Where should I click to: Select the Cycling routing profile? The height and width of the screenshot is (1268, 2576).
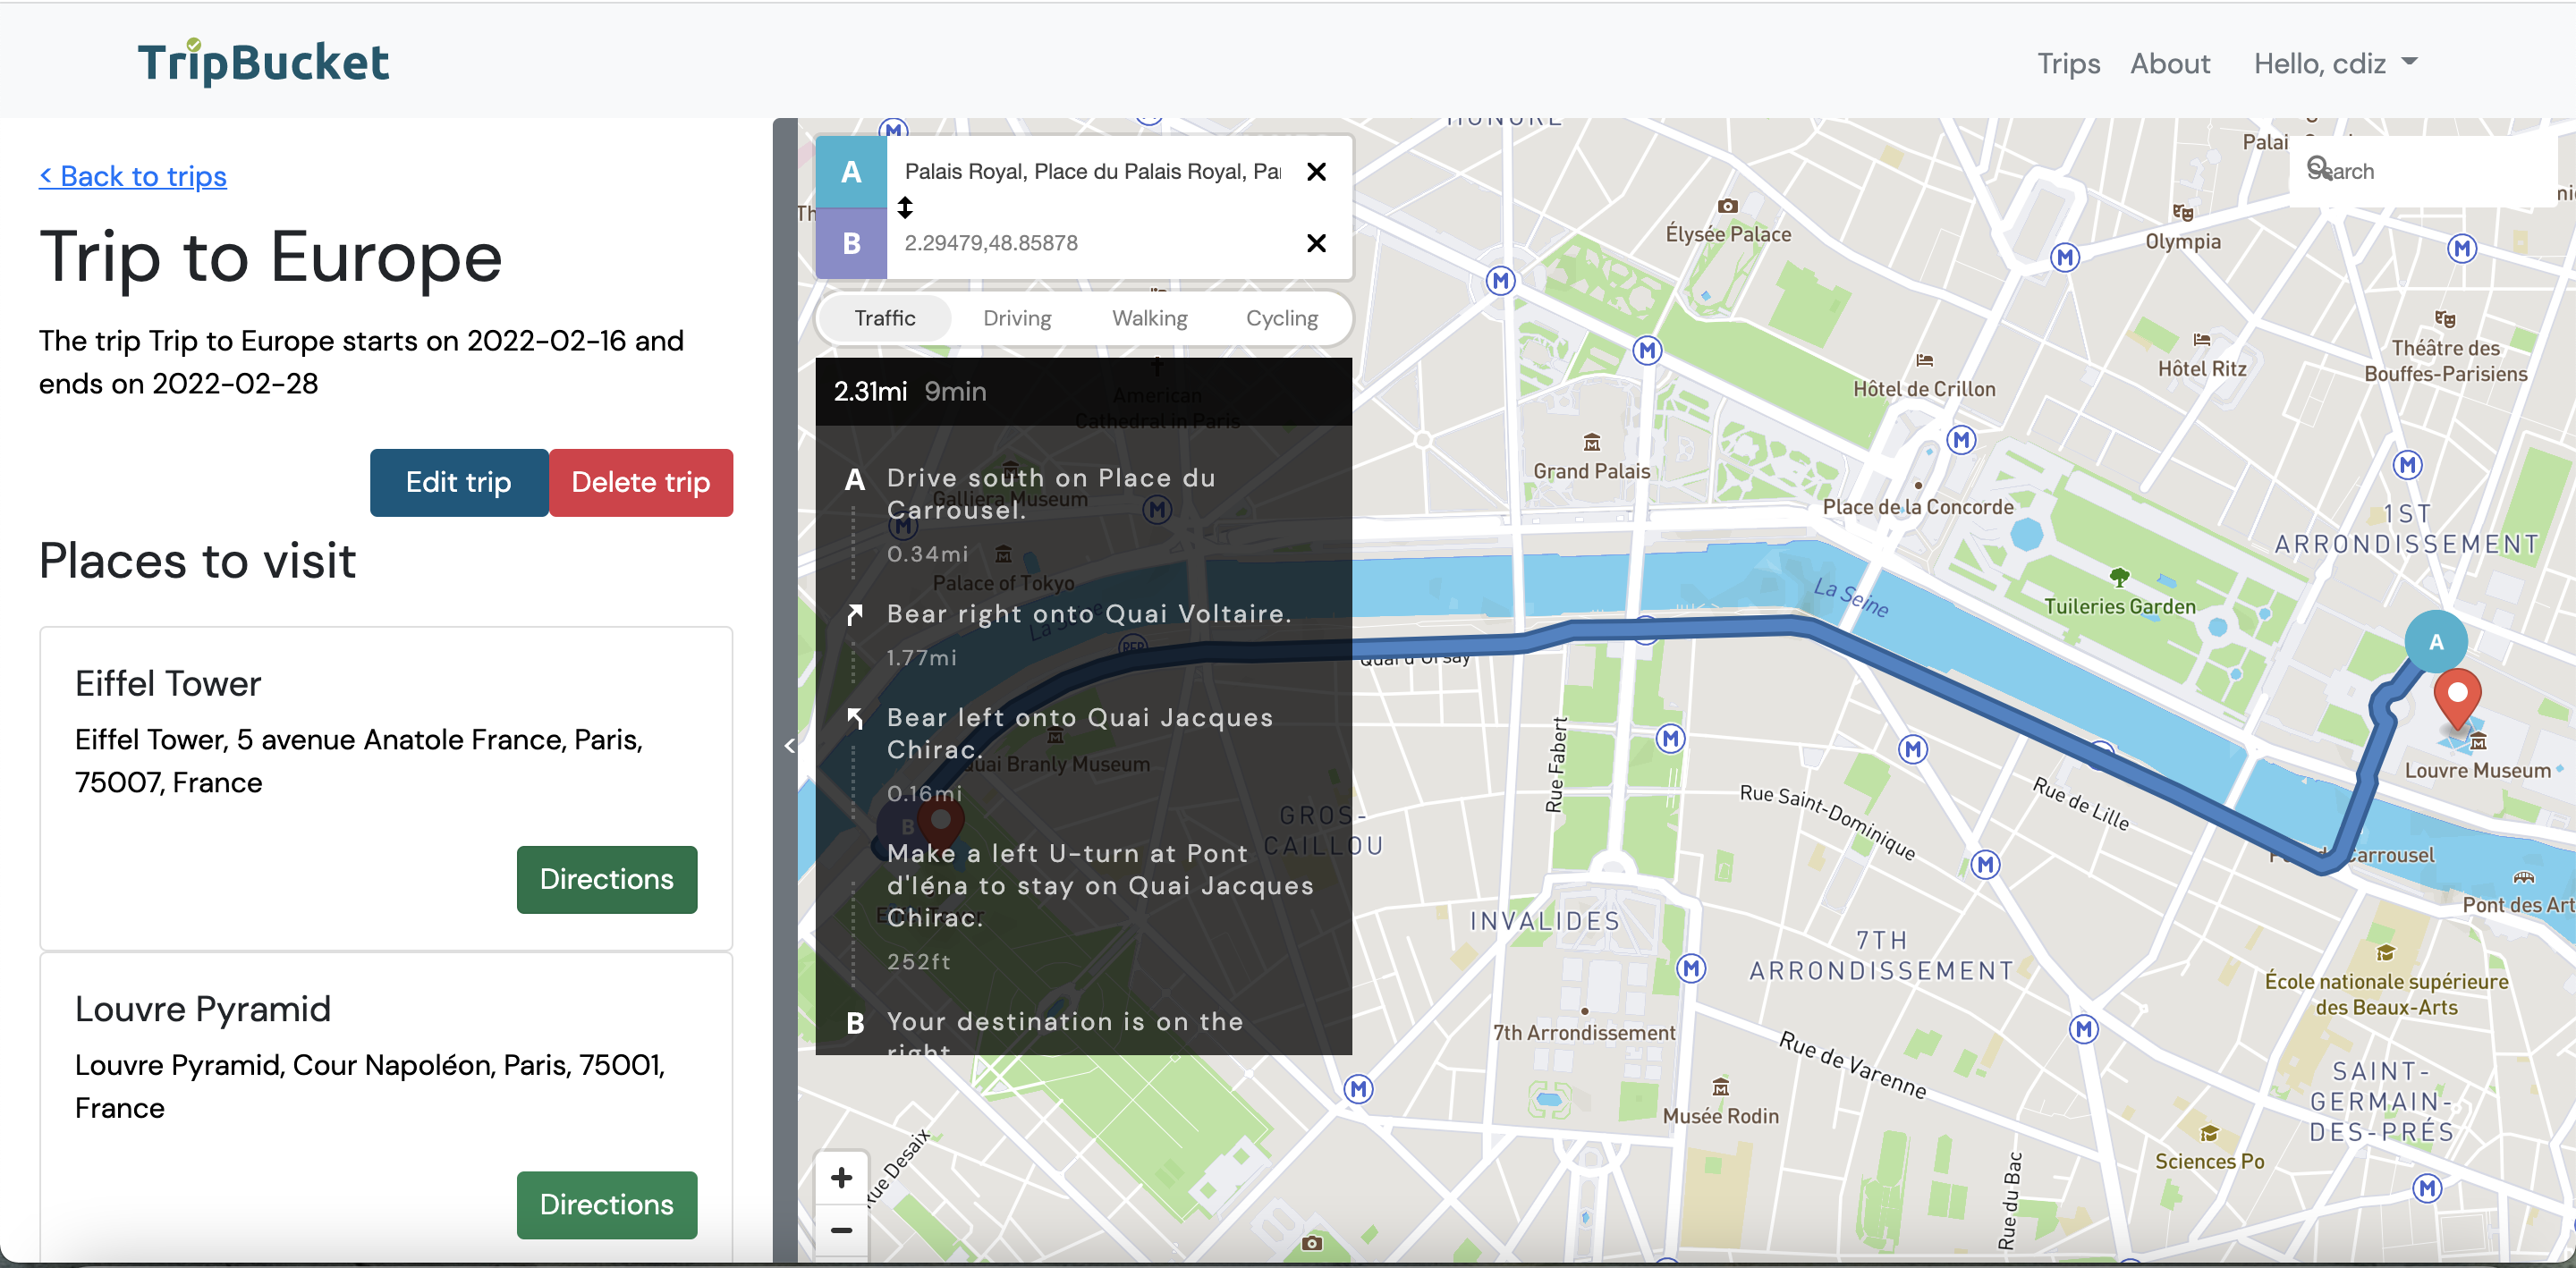[x=1281, y=318]
